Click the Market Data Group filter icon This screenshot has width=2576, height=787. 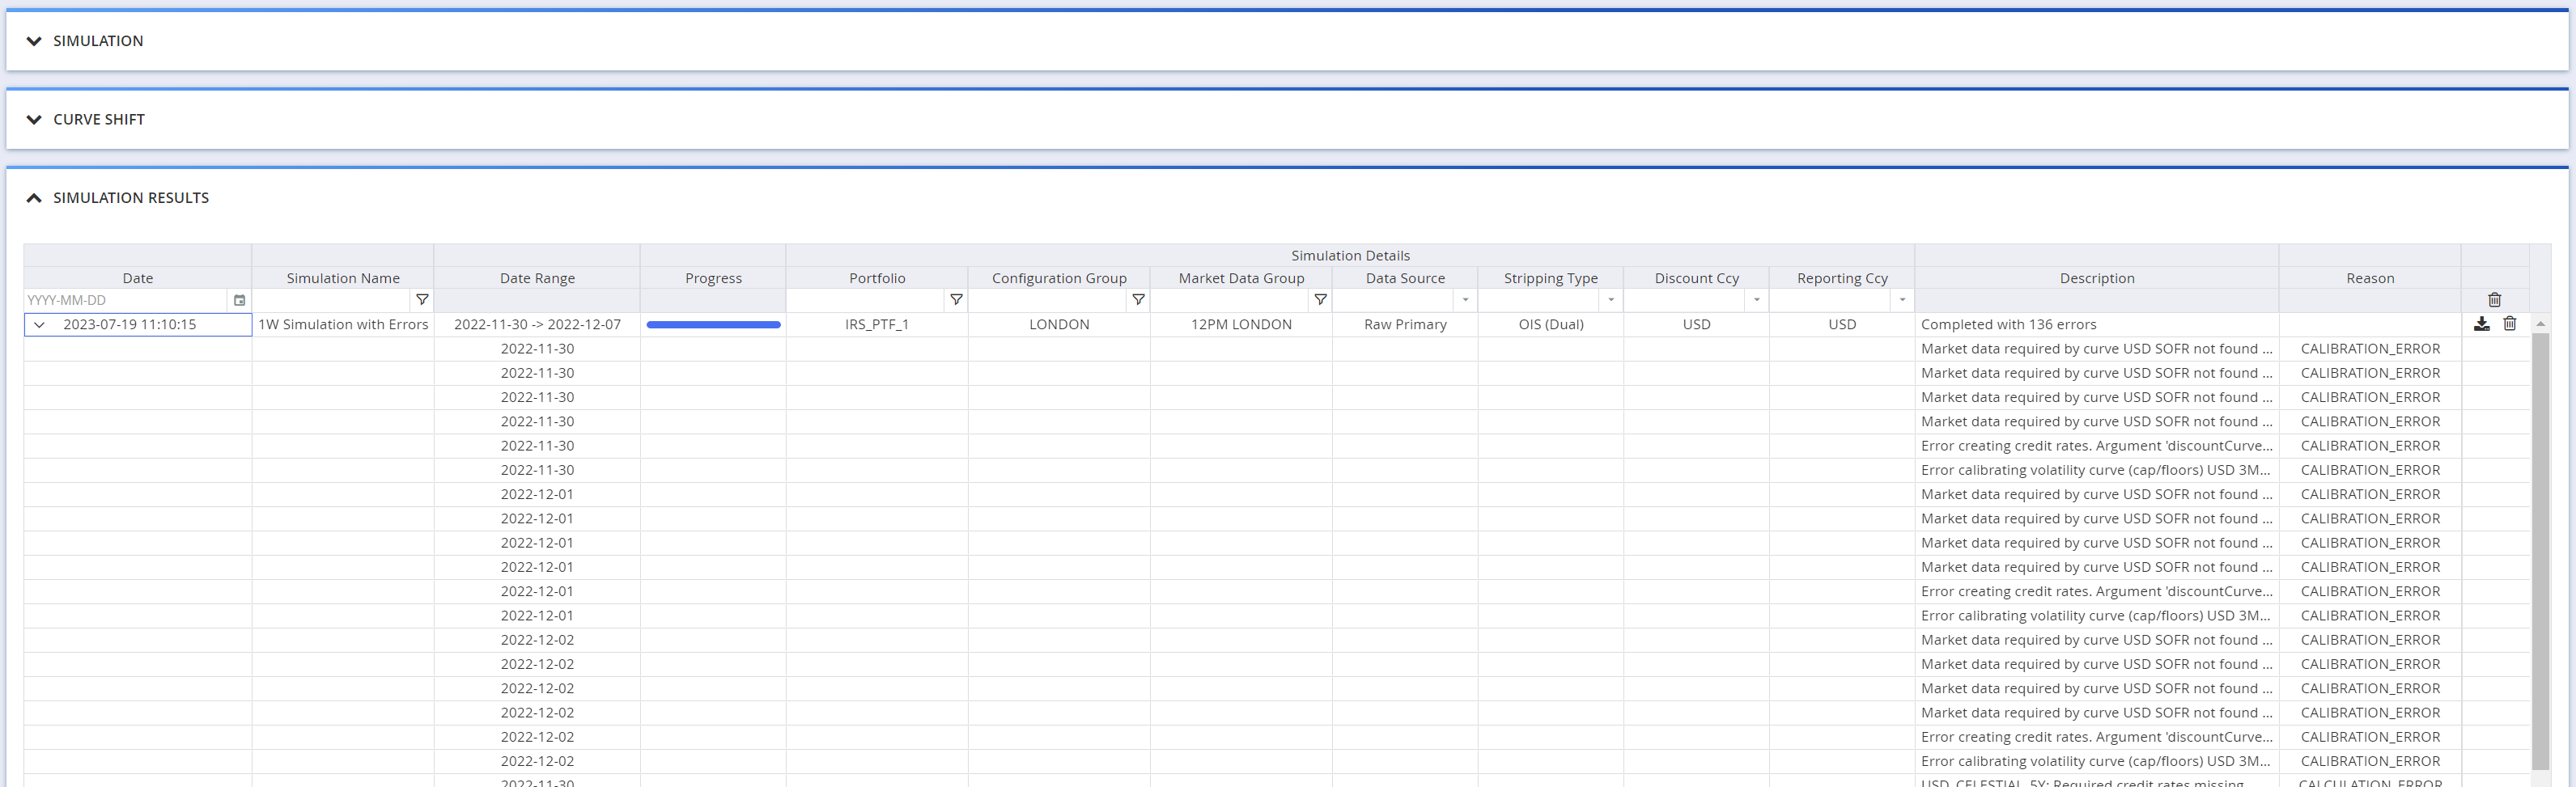pos(1320,300)
